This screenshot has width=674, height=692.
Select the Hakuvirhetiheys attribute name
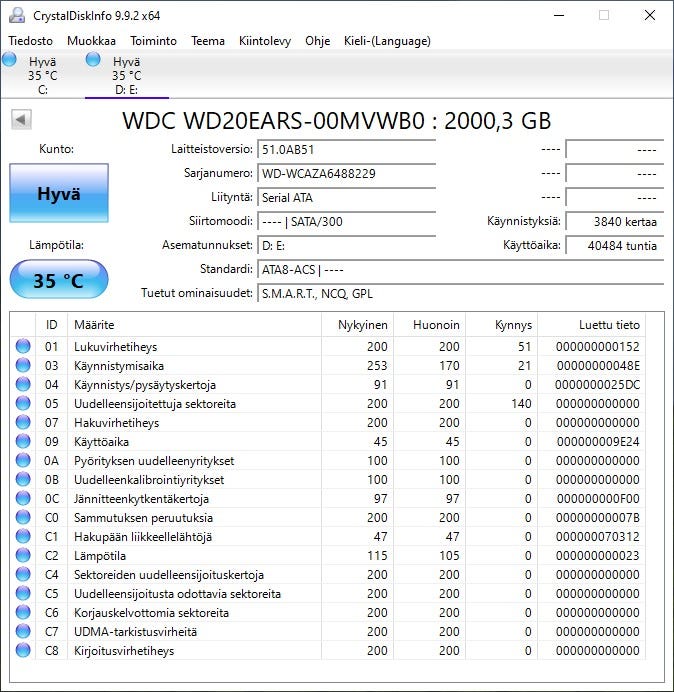[x=117, y=423]
